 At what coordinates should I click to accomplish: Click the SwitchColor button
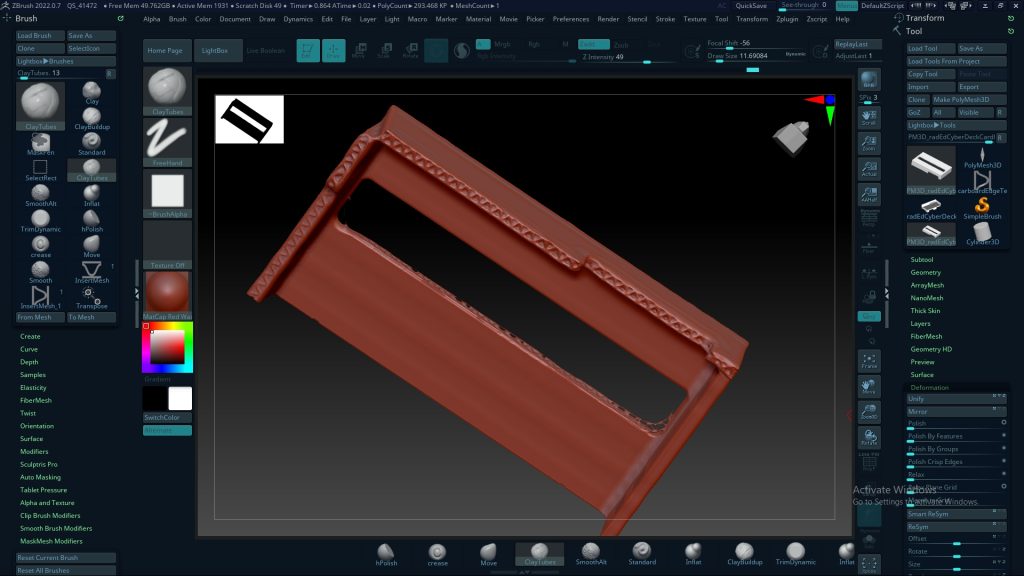167,417
